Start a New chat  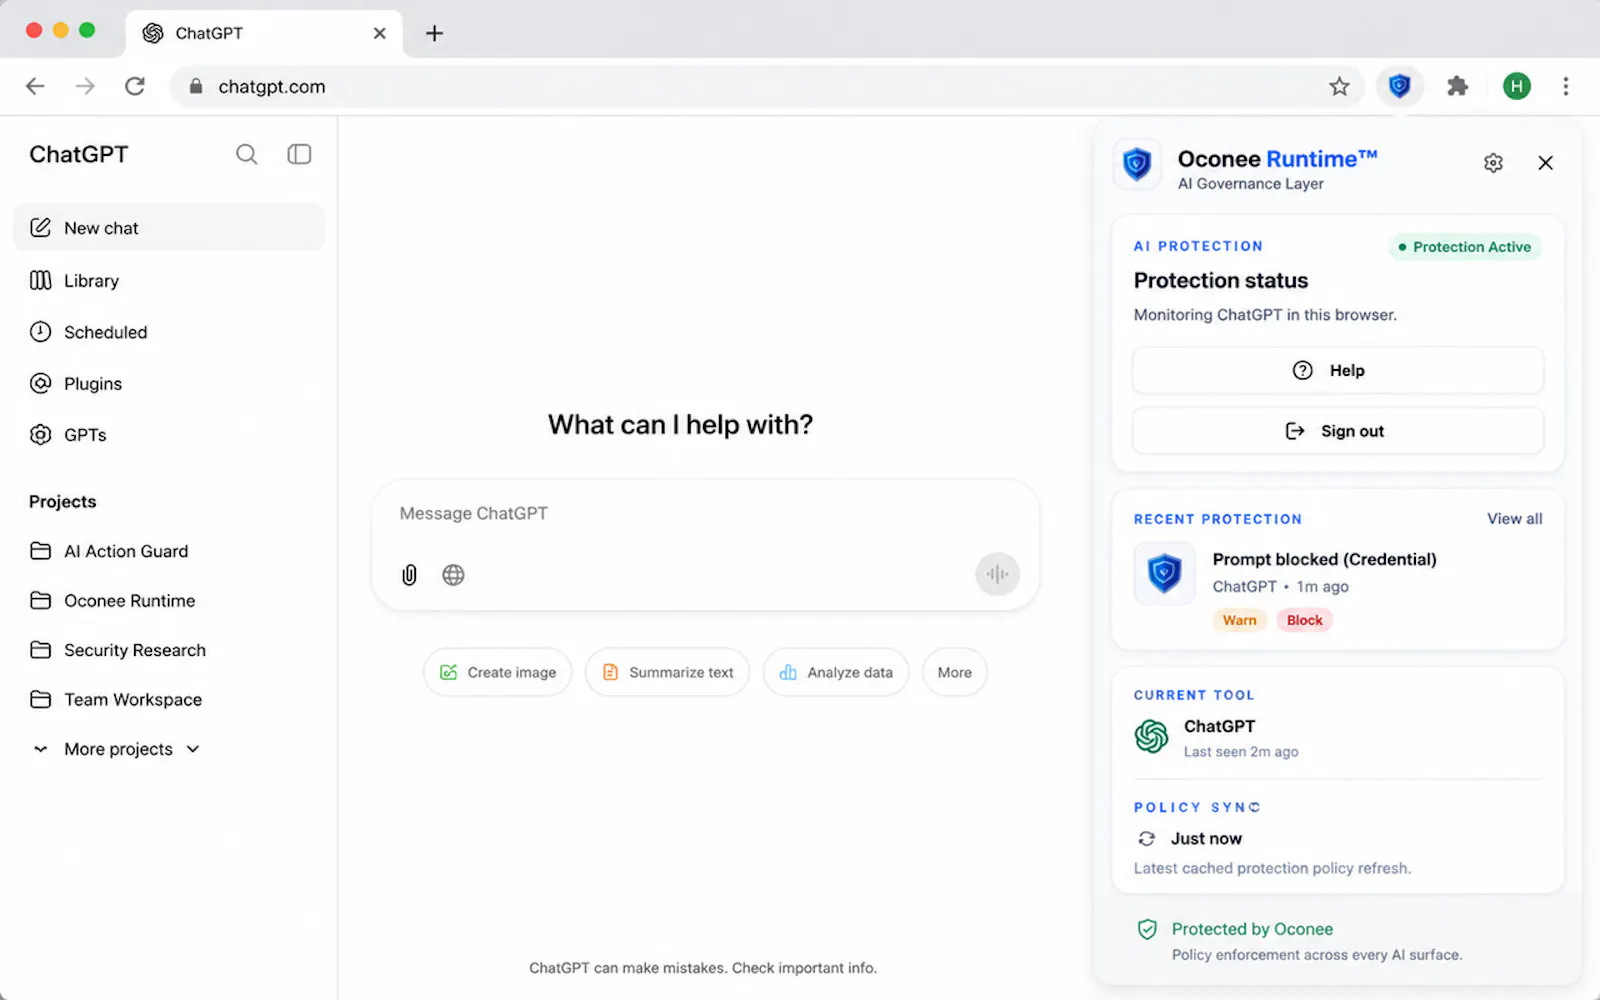(169, 228)
